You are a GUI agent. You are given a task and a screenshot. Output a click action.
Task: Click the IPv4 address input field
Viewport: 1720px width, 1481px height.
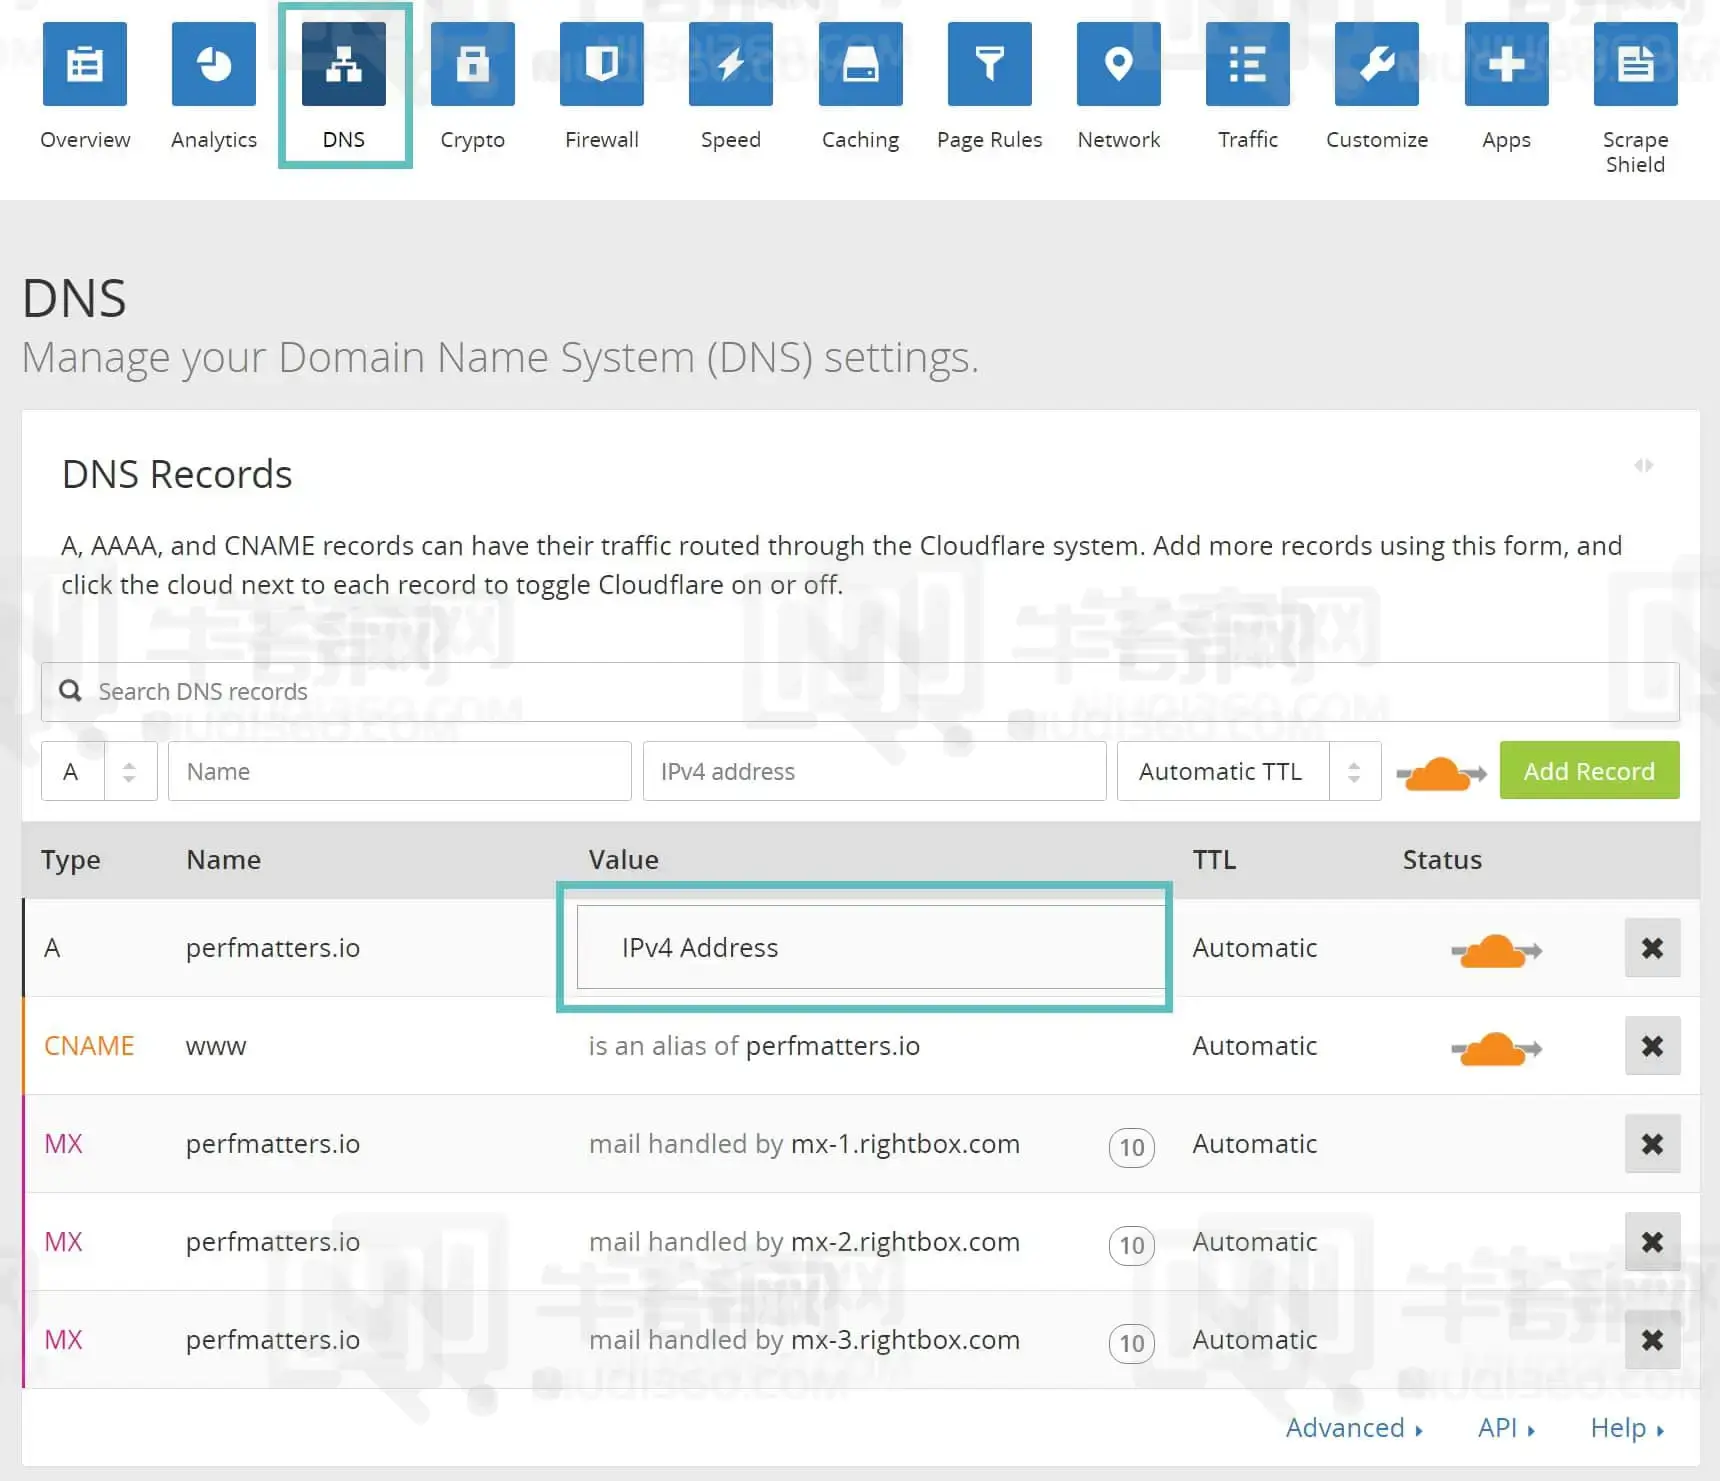(874, 771)
